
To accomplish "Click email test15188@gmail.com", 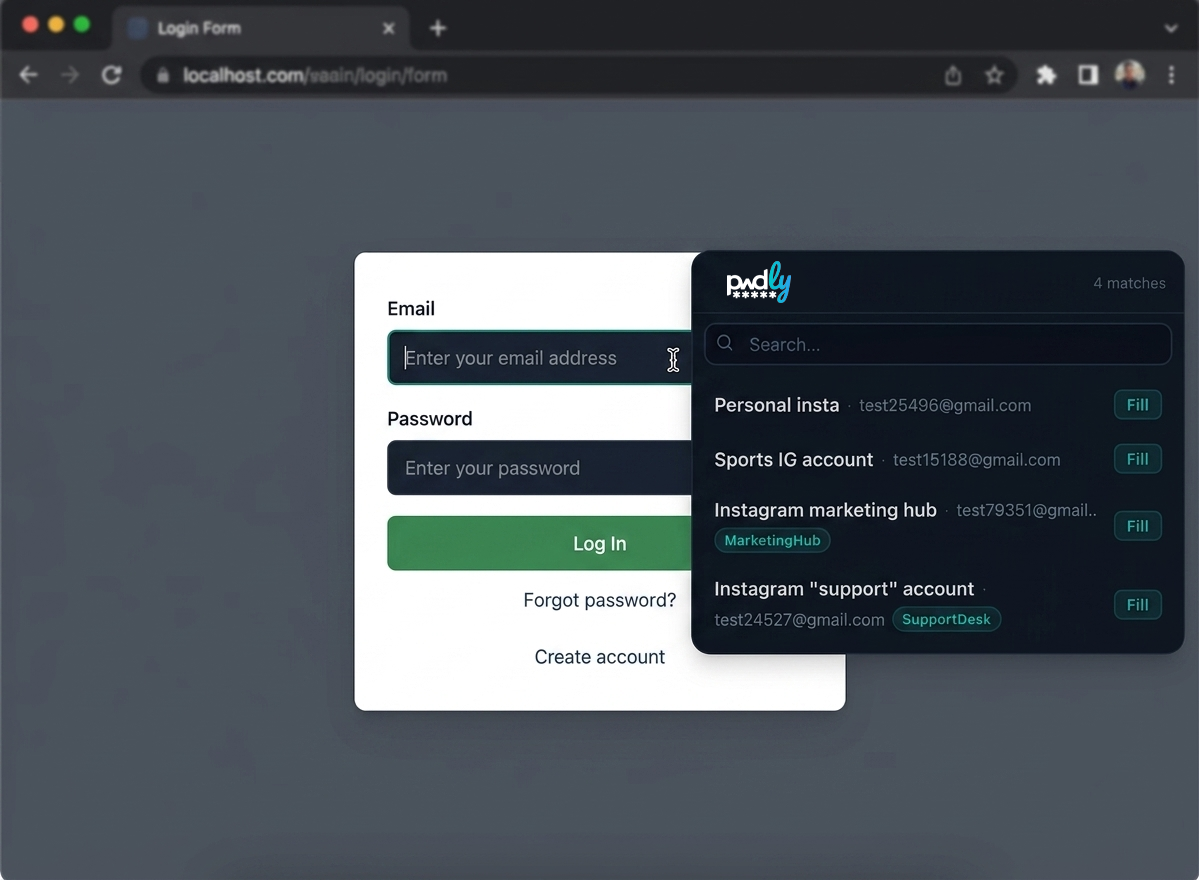I will (x=976, y=459).
